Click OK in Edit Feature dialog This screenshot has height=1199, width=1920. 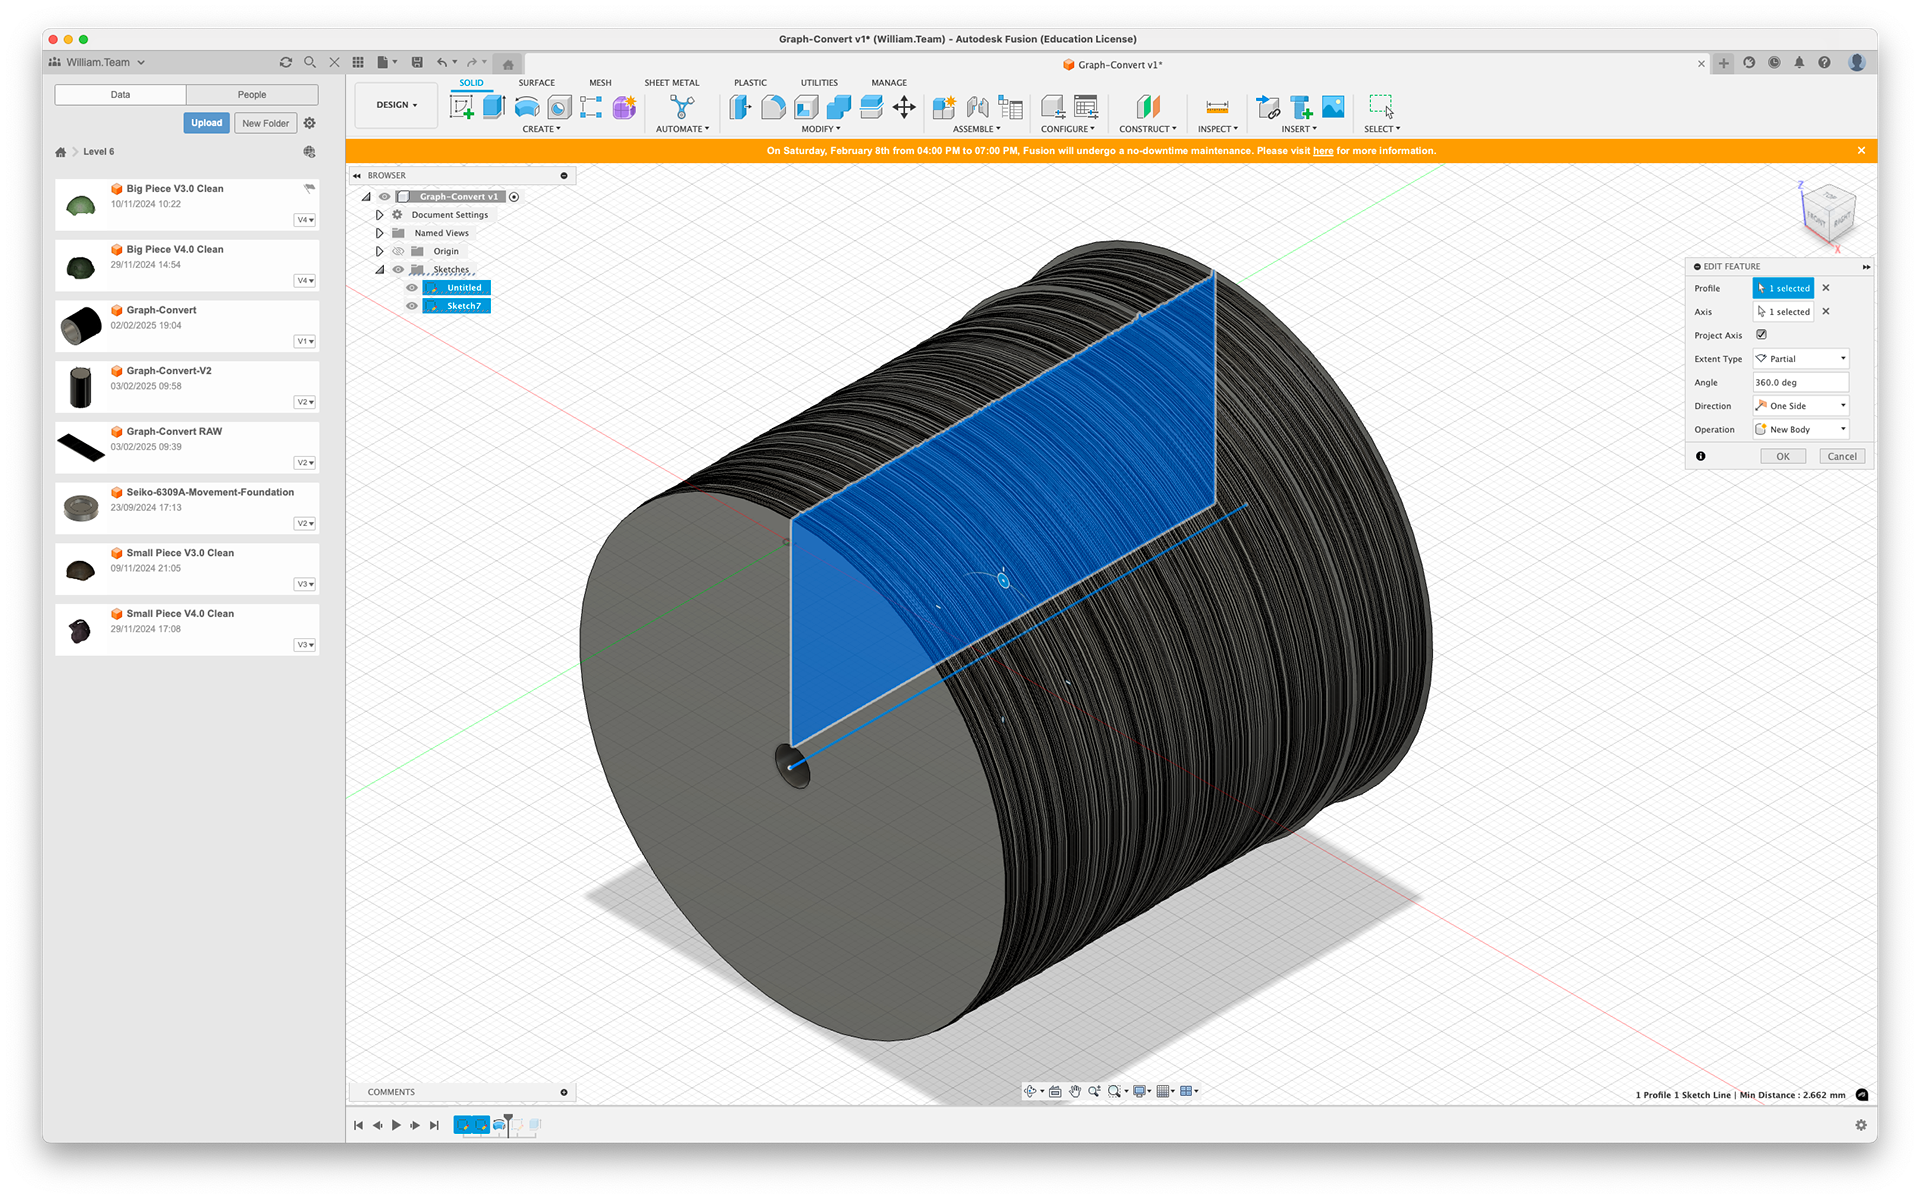(x=1782, y=457)
